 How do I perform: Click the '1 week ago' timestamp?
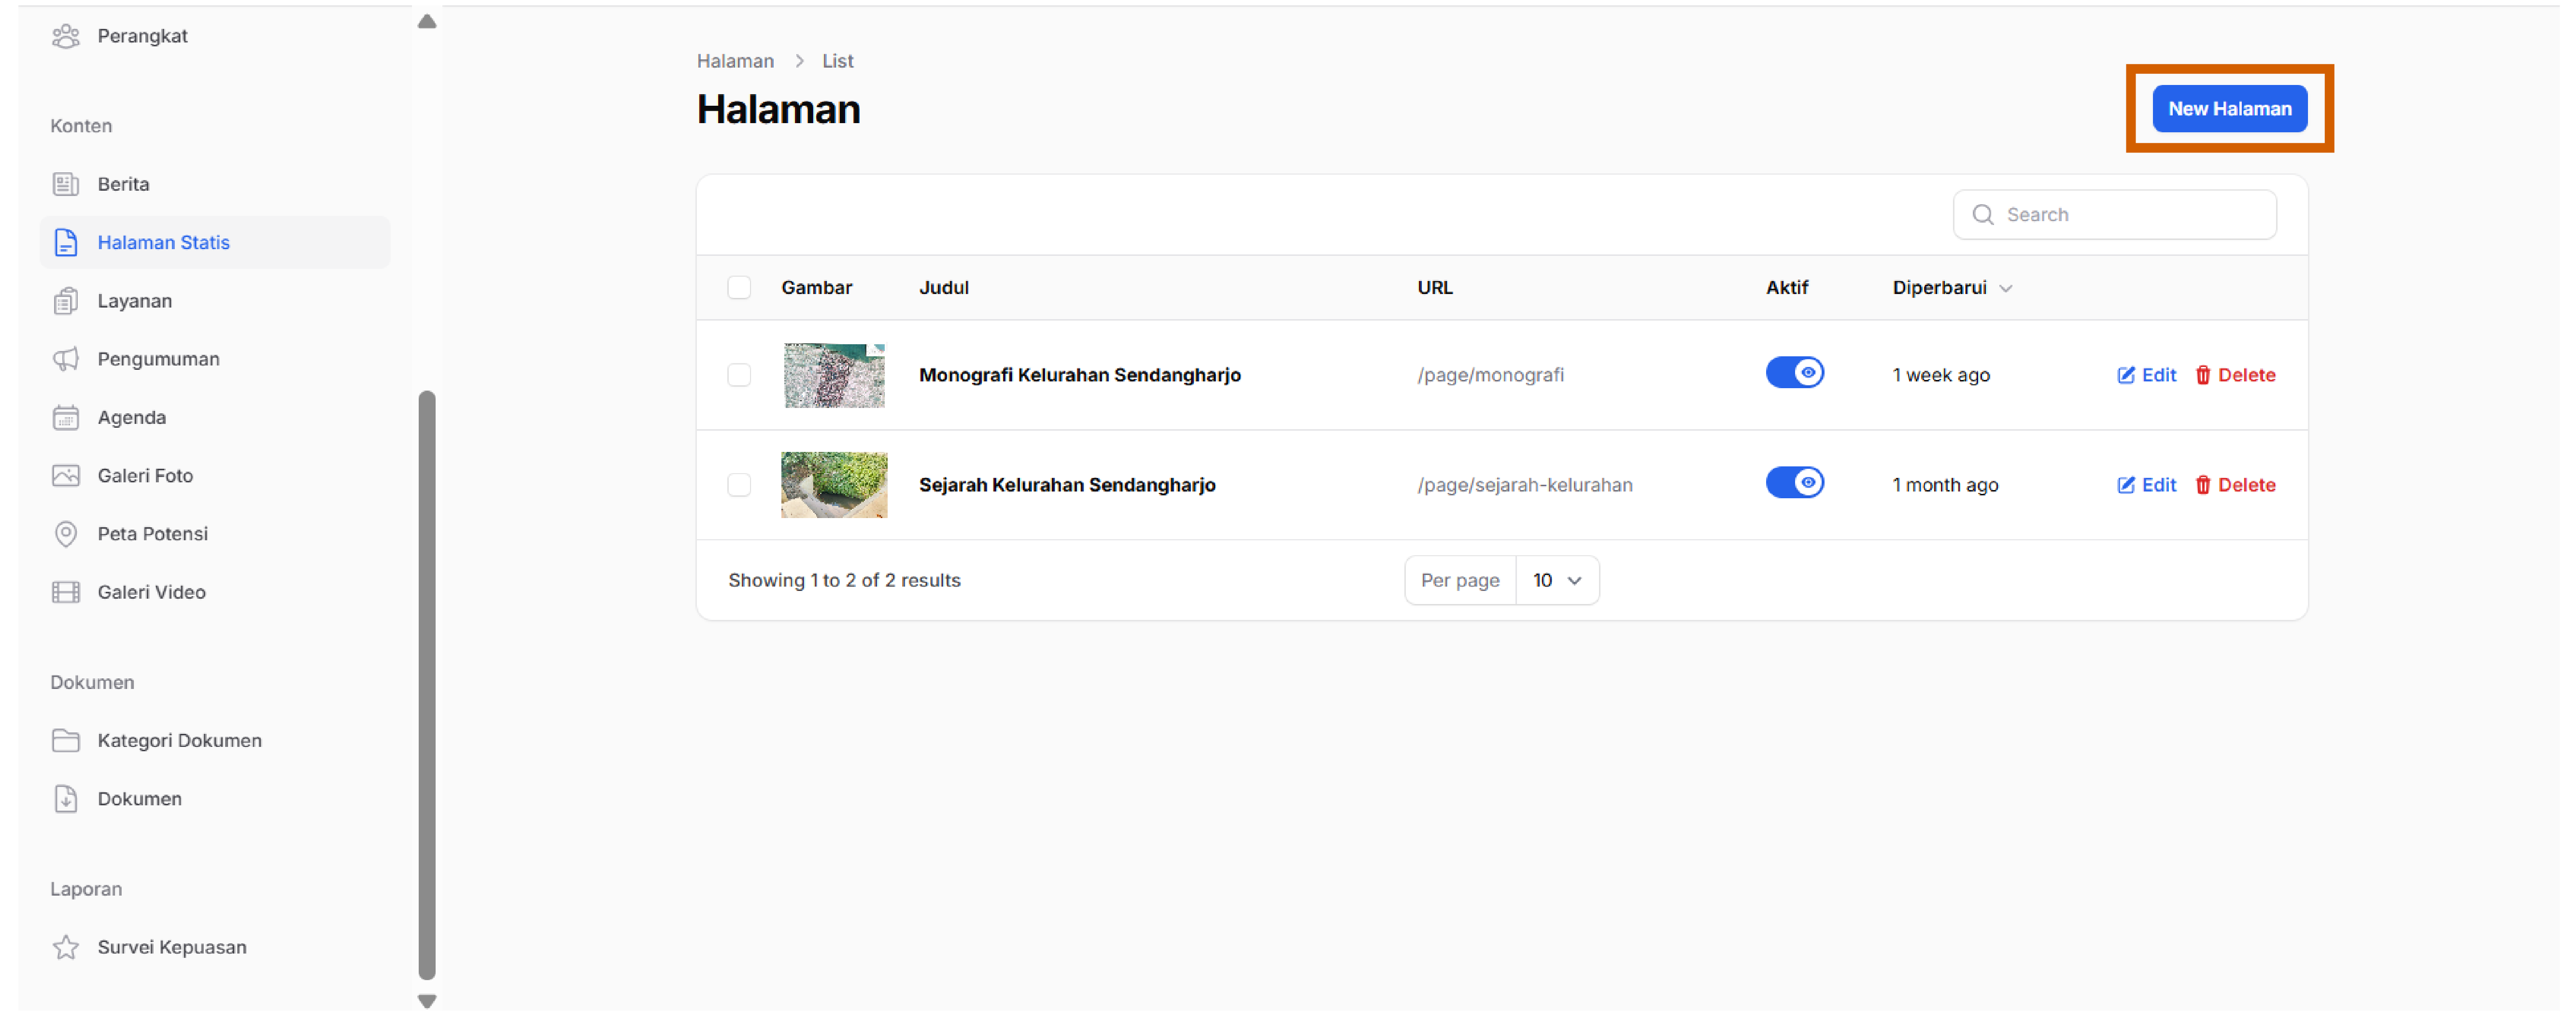[x=1940, y=375]
